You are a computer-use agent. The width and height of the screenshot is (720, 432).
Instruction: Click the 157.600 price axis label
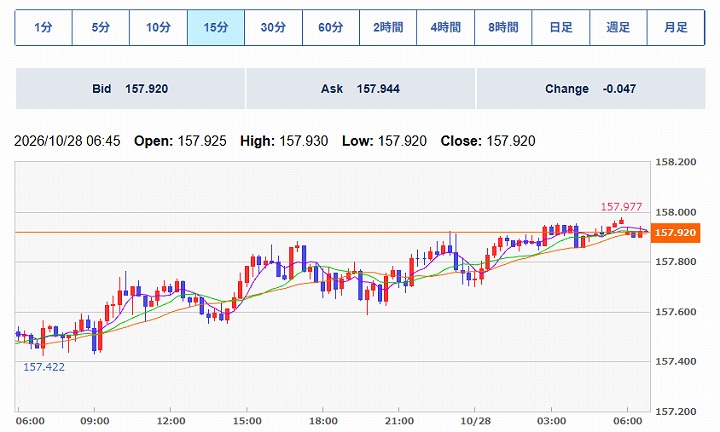675,312
